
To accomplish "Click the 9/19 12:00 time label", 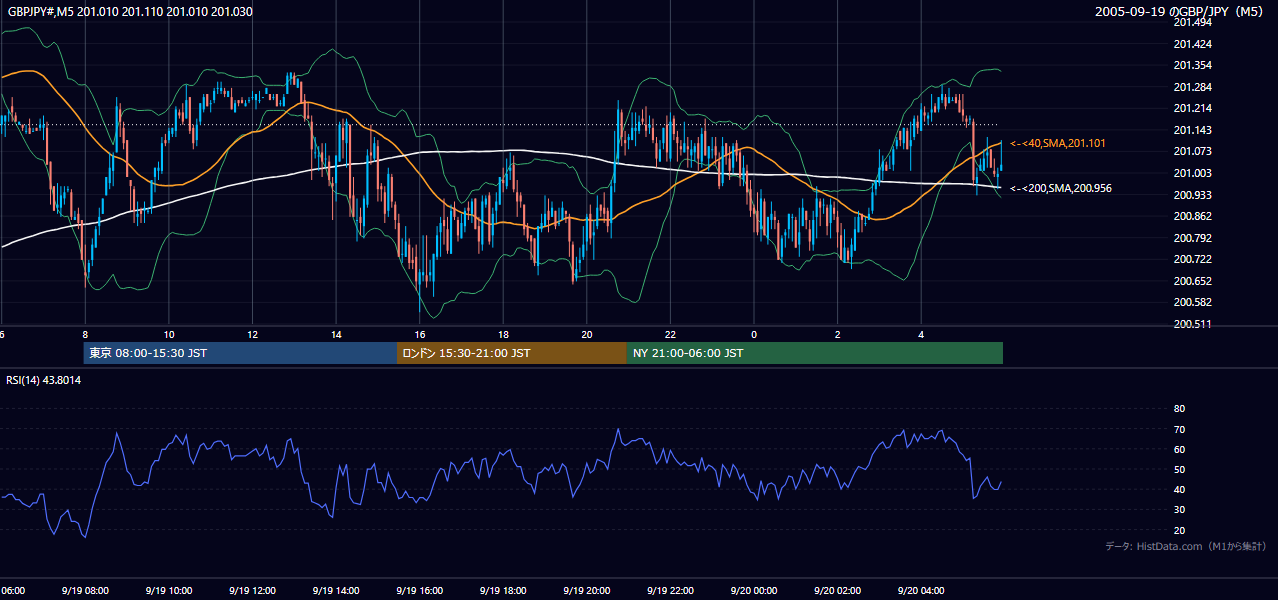I will point(252,591).
